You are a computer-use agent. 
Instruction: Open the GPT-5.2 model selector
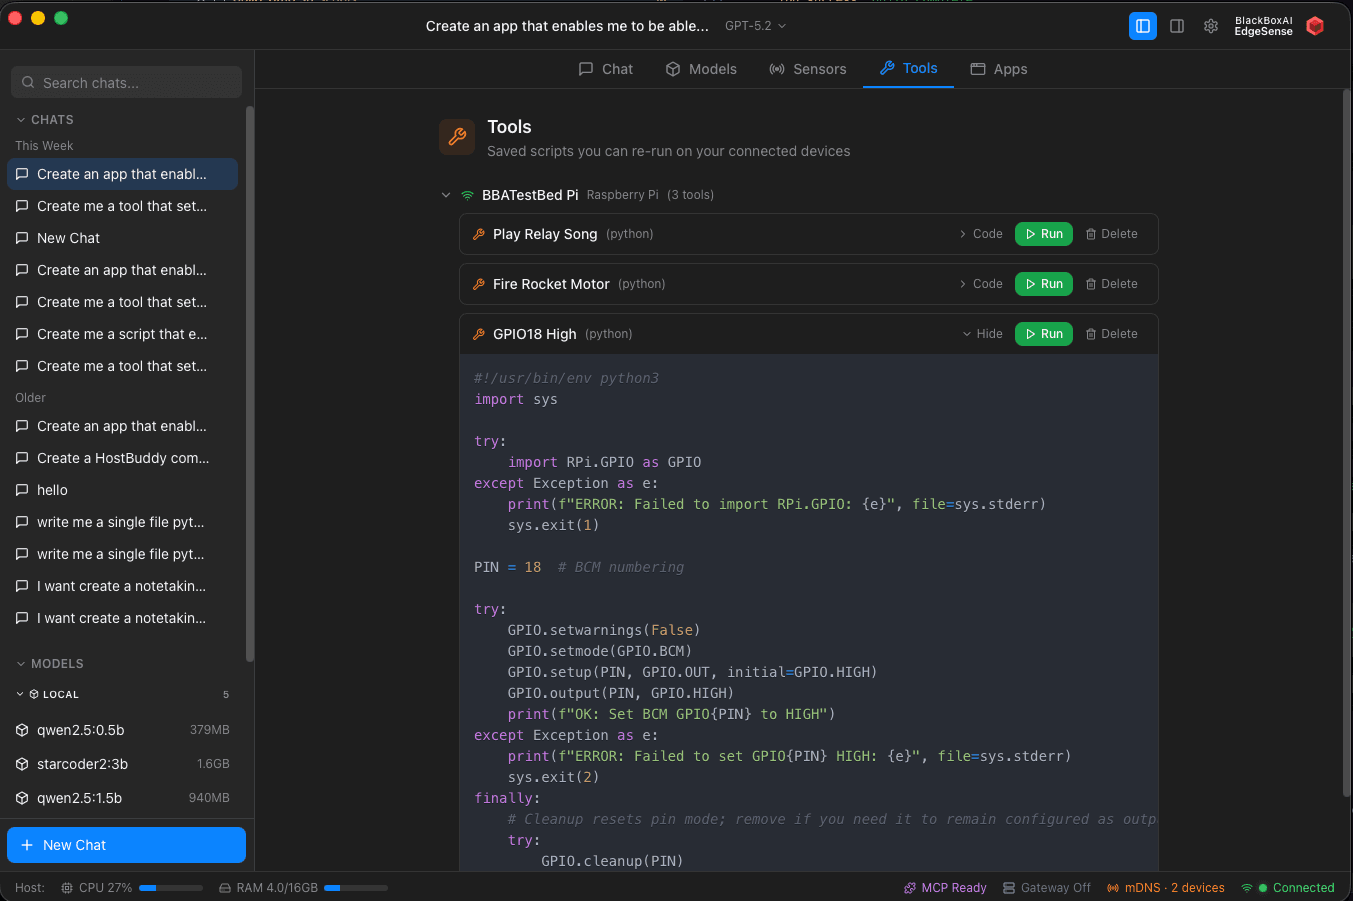tap(754, 26)
